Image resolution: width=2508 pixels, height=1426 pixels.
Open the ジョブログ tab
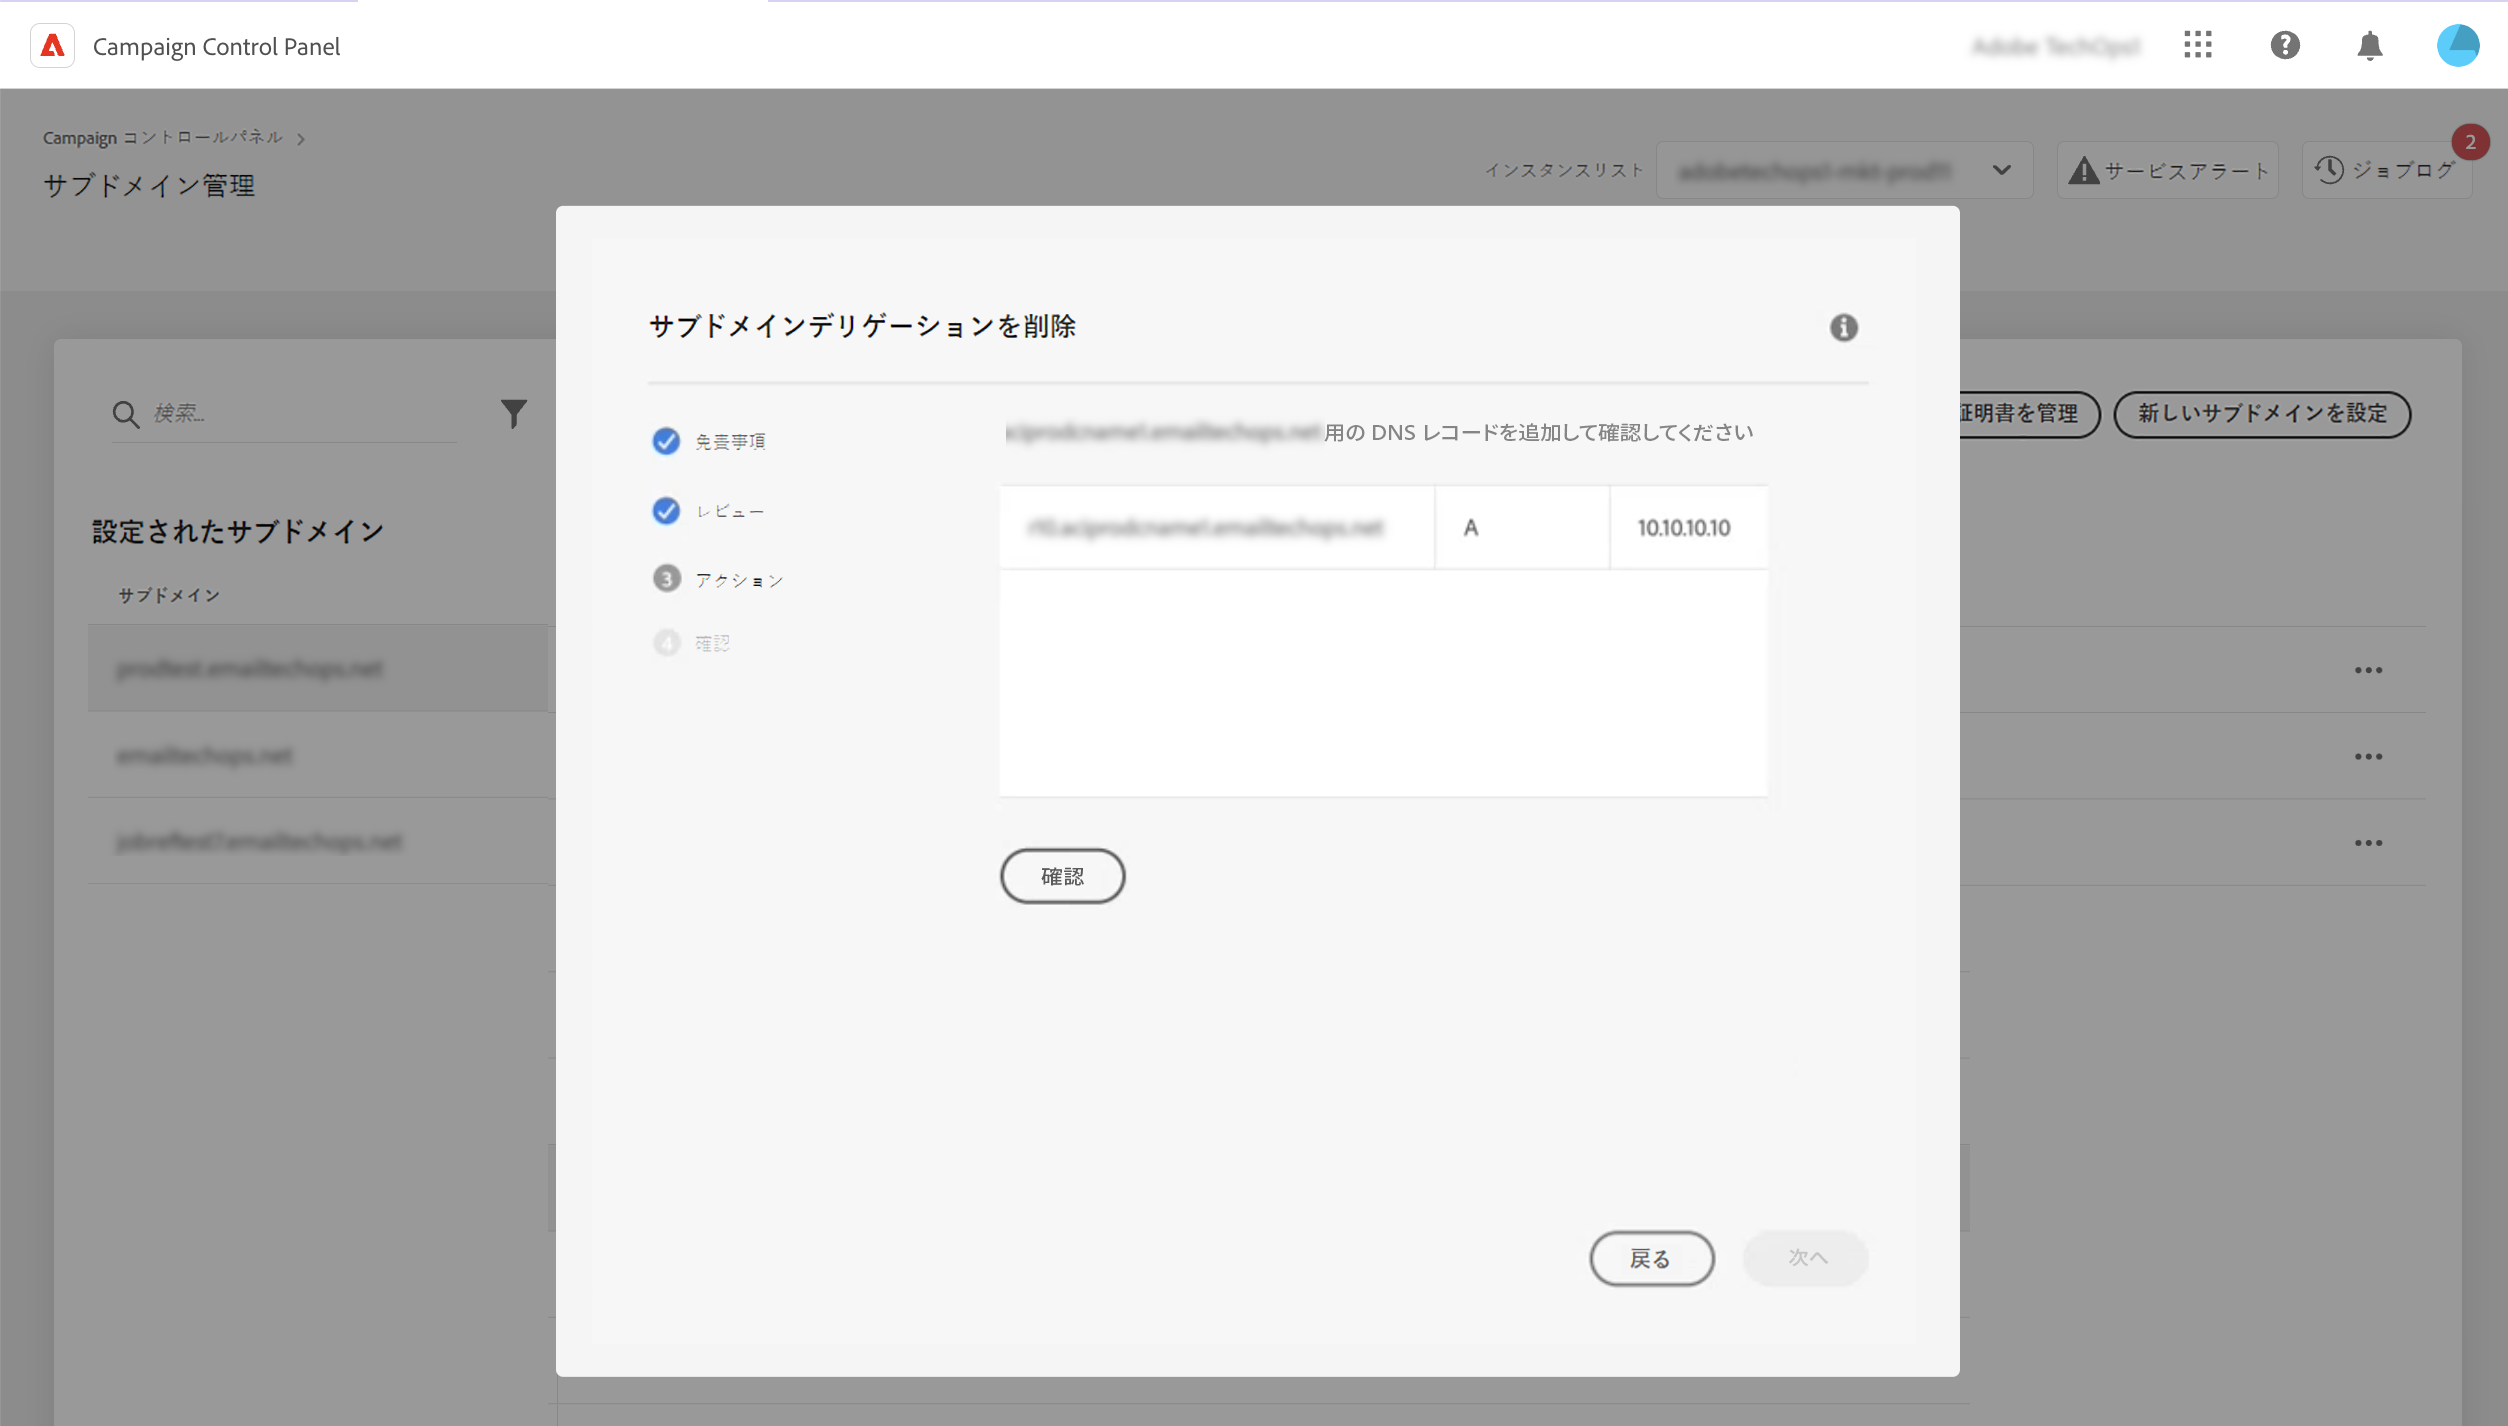2386,171
